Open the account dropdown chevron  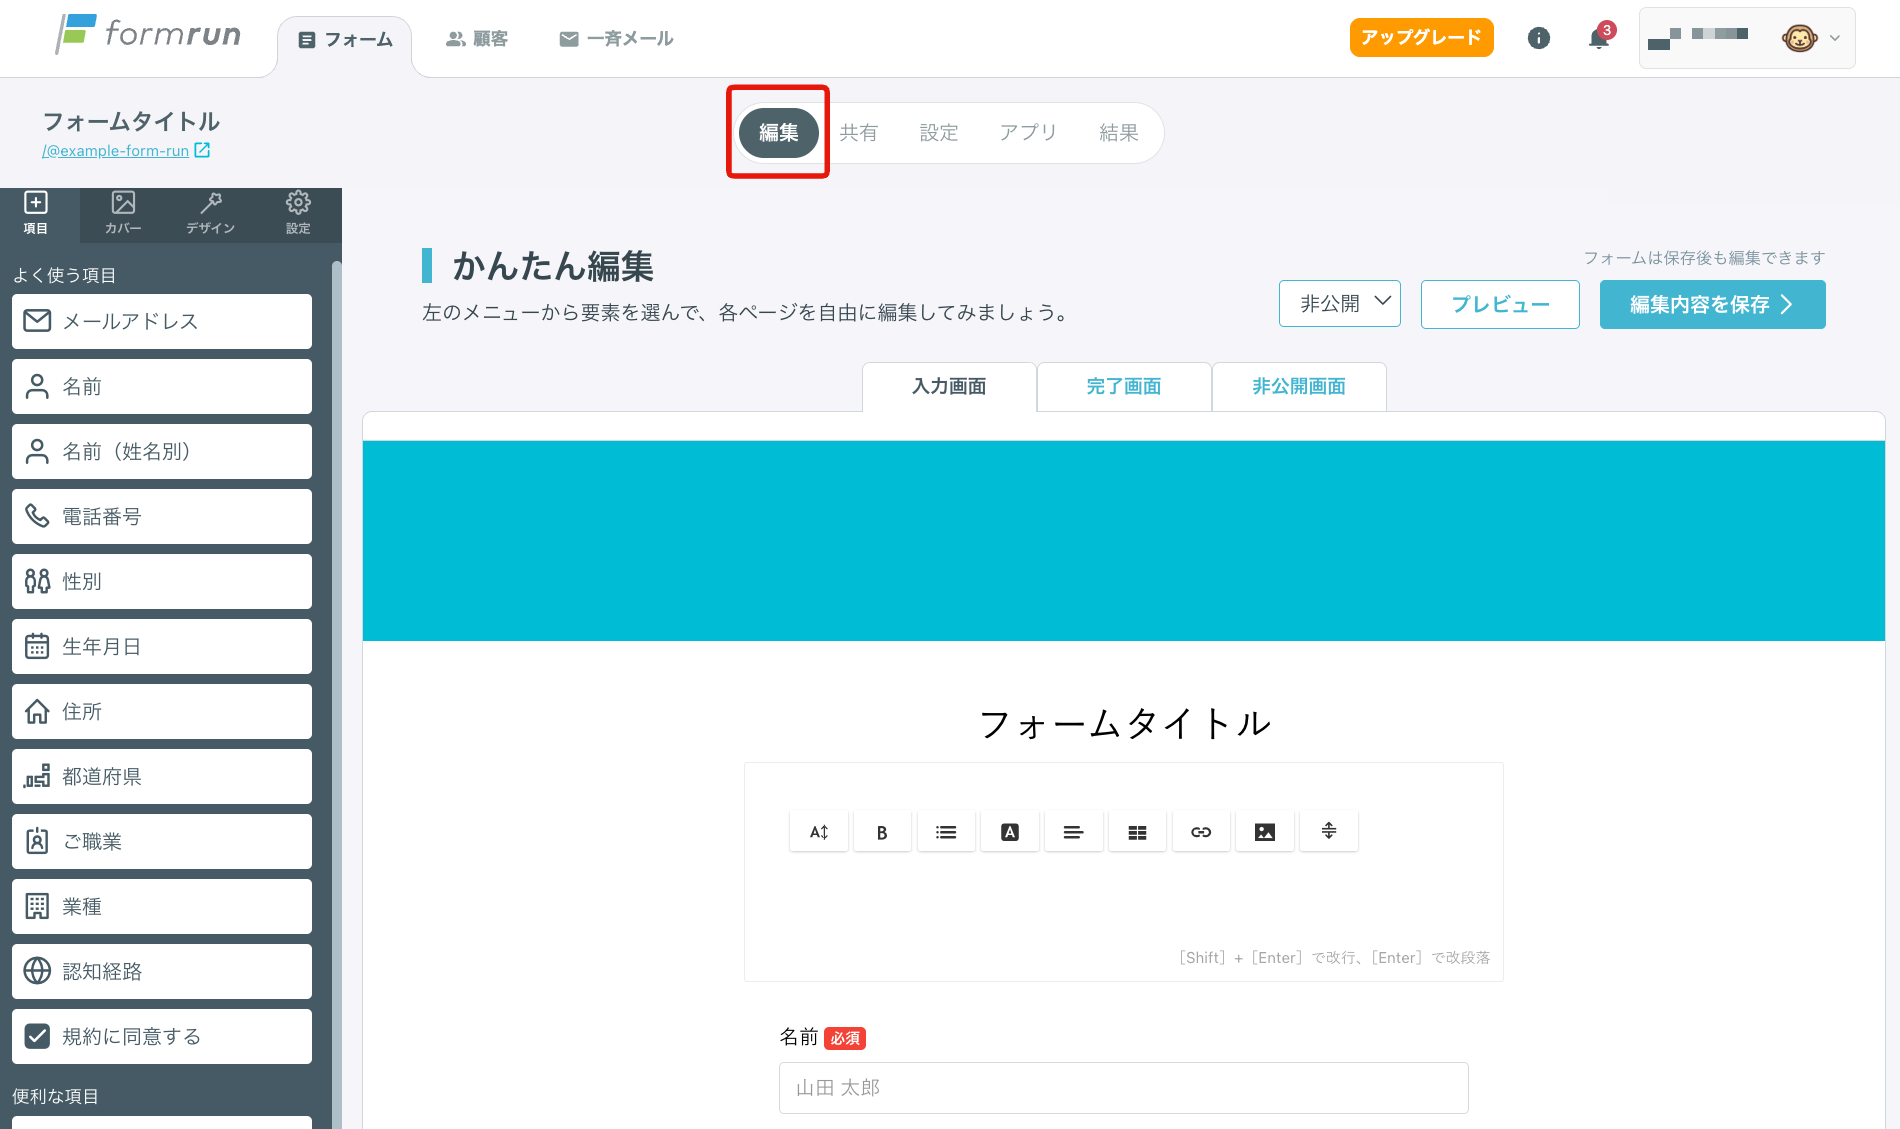1835,38
